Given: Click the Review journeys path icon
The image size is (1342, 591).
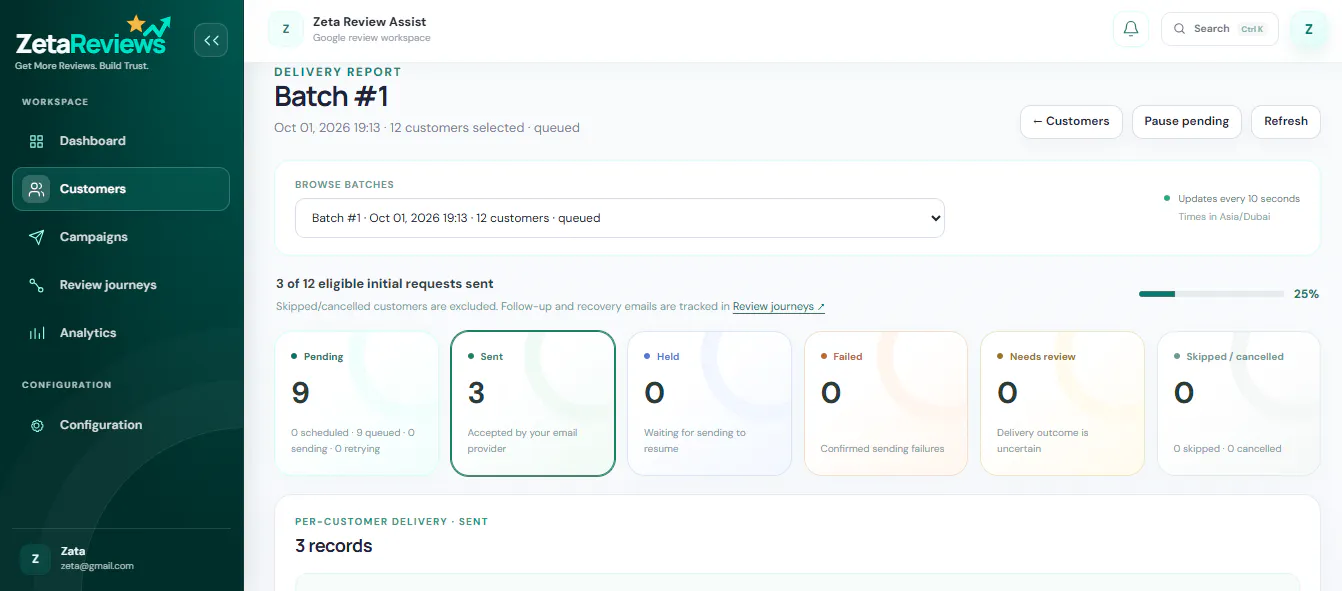Looking at the screenshot, I should coord(37,285).
